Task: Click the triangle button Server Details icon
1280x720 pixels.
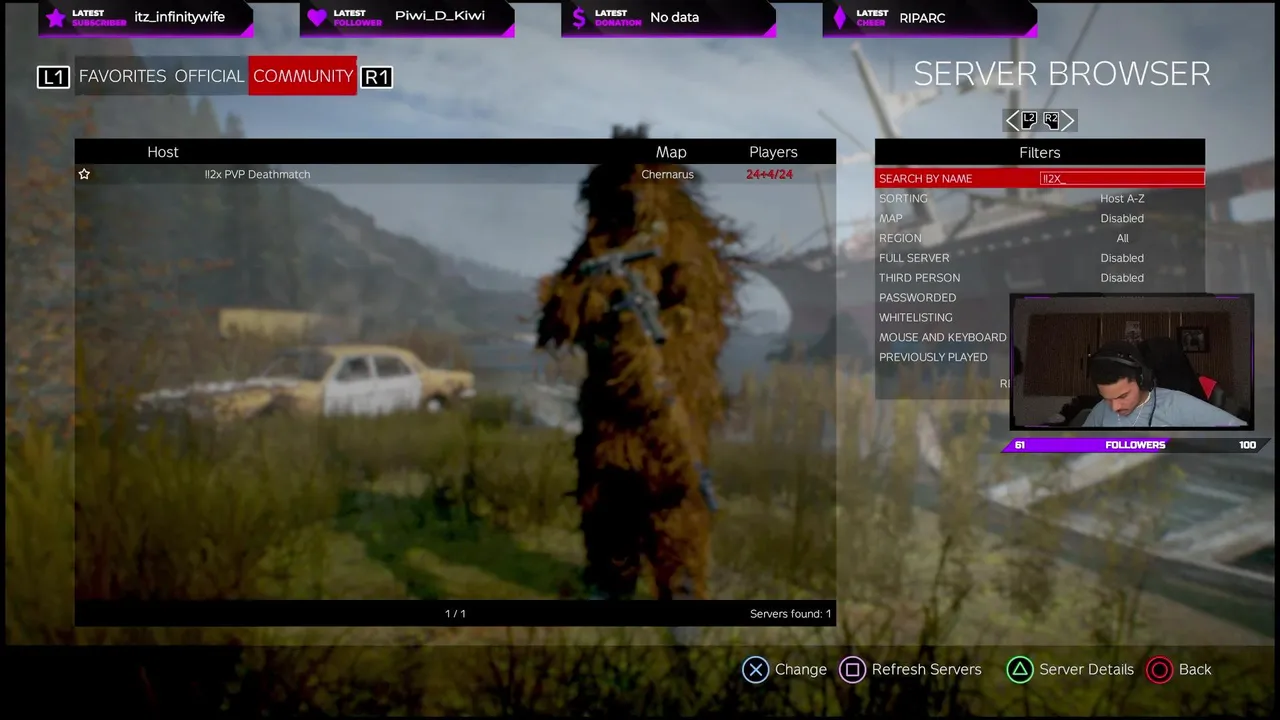Action: click(1019, 670)
